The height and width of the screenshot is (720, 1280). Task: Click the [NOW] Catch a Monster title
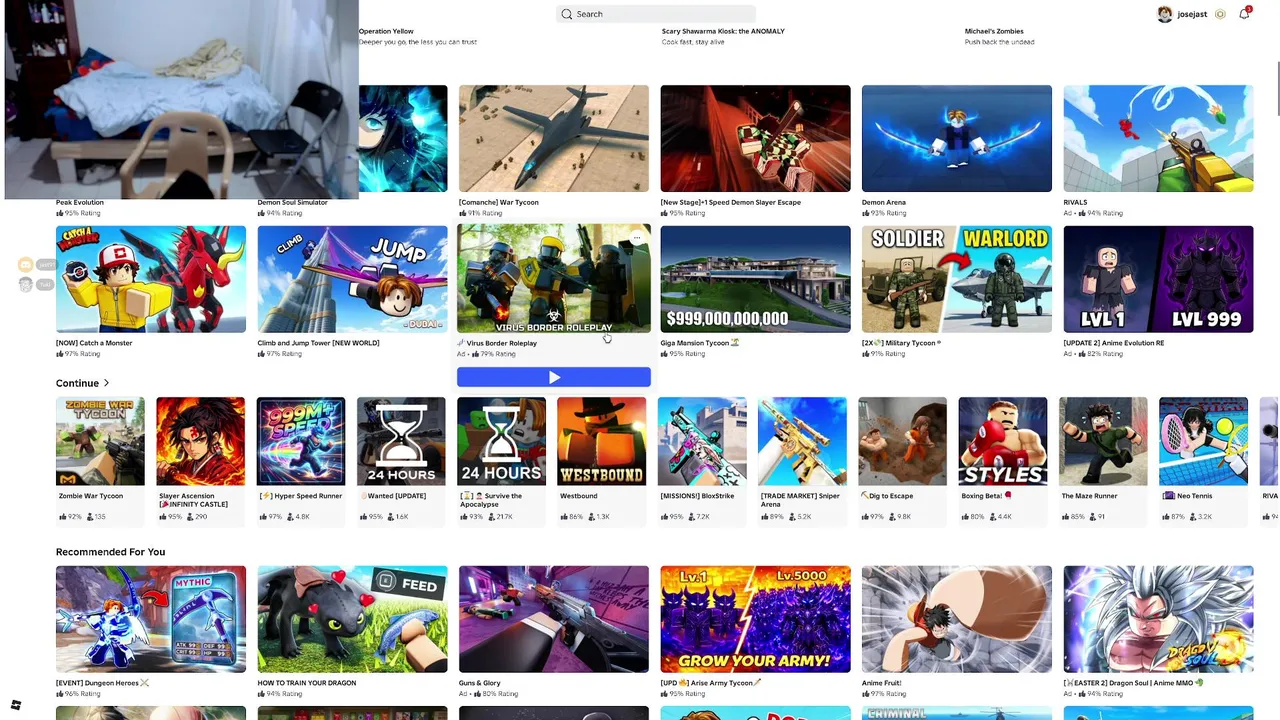[94, 343]
